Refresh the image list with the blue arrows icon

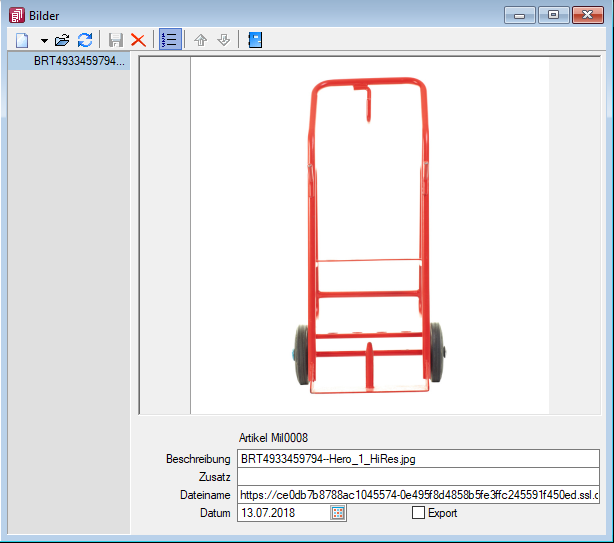(85, 40)
